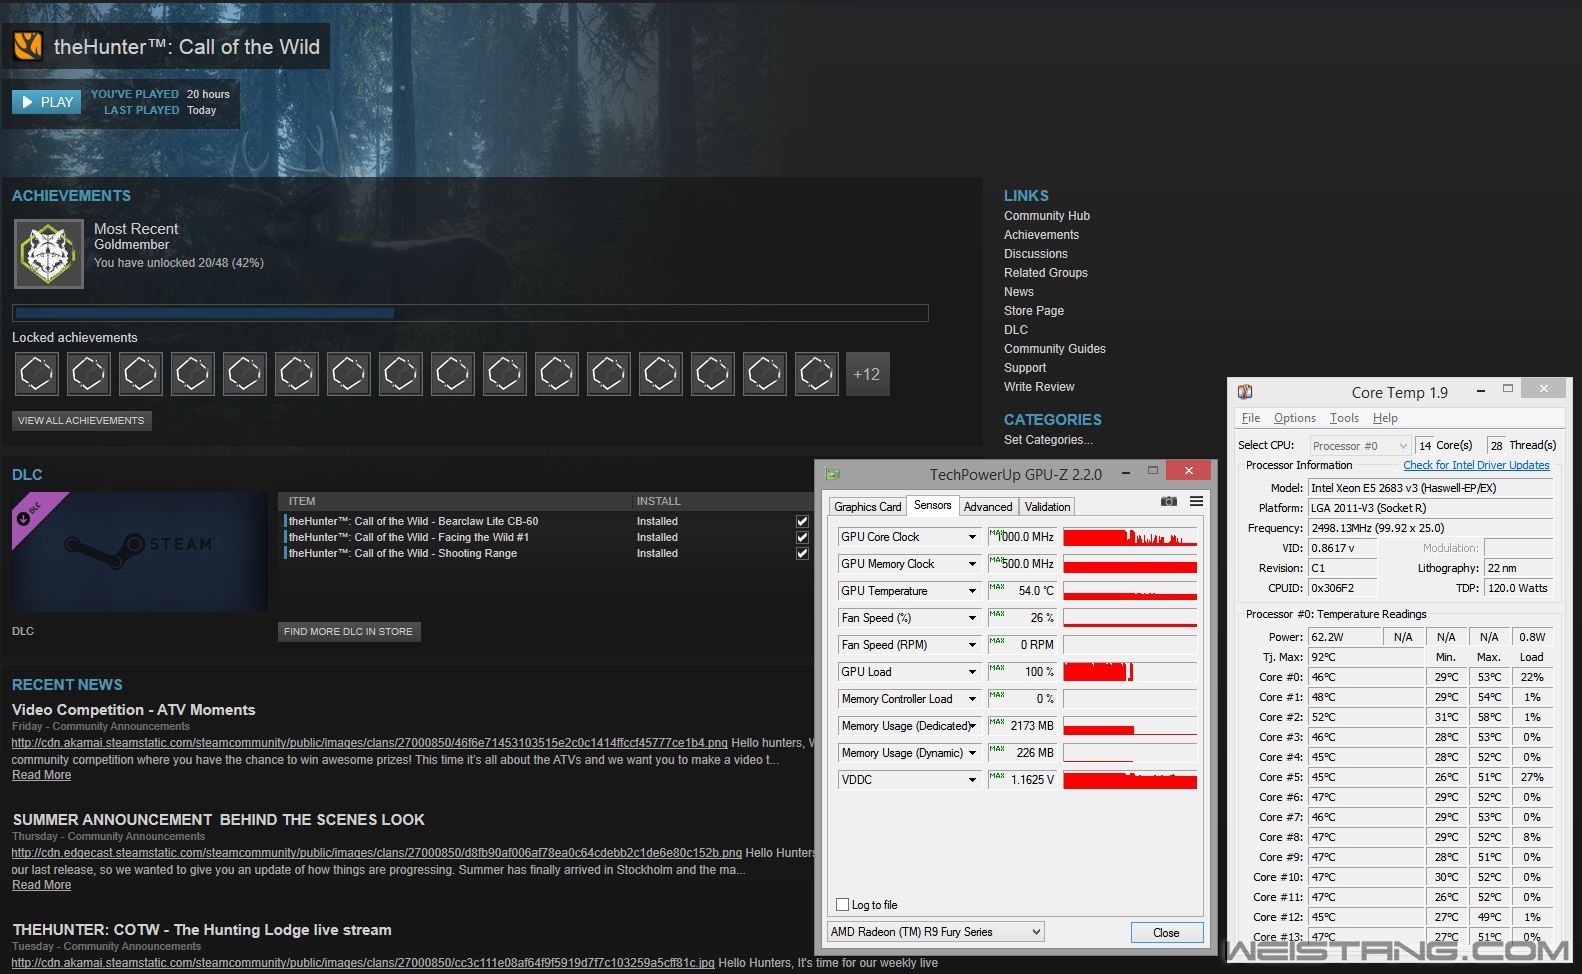Open Support link in LINKS
This screenshot has width=1582, height=974.
(x=1025, y=368)
